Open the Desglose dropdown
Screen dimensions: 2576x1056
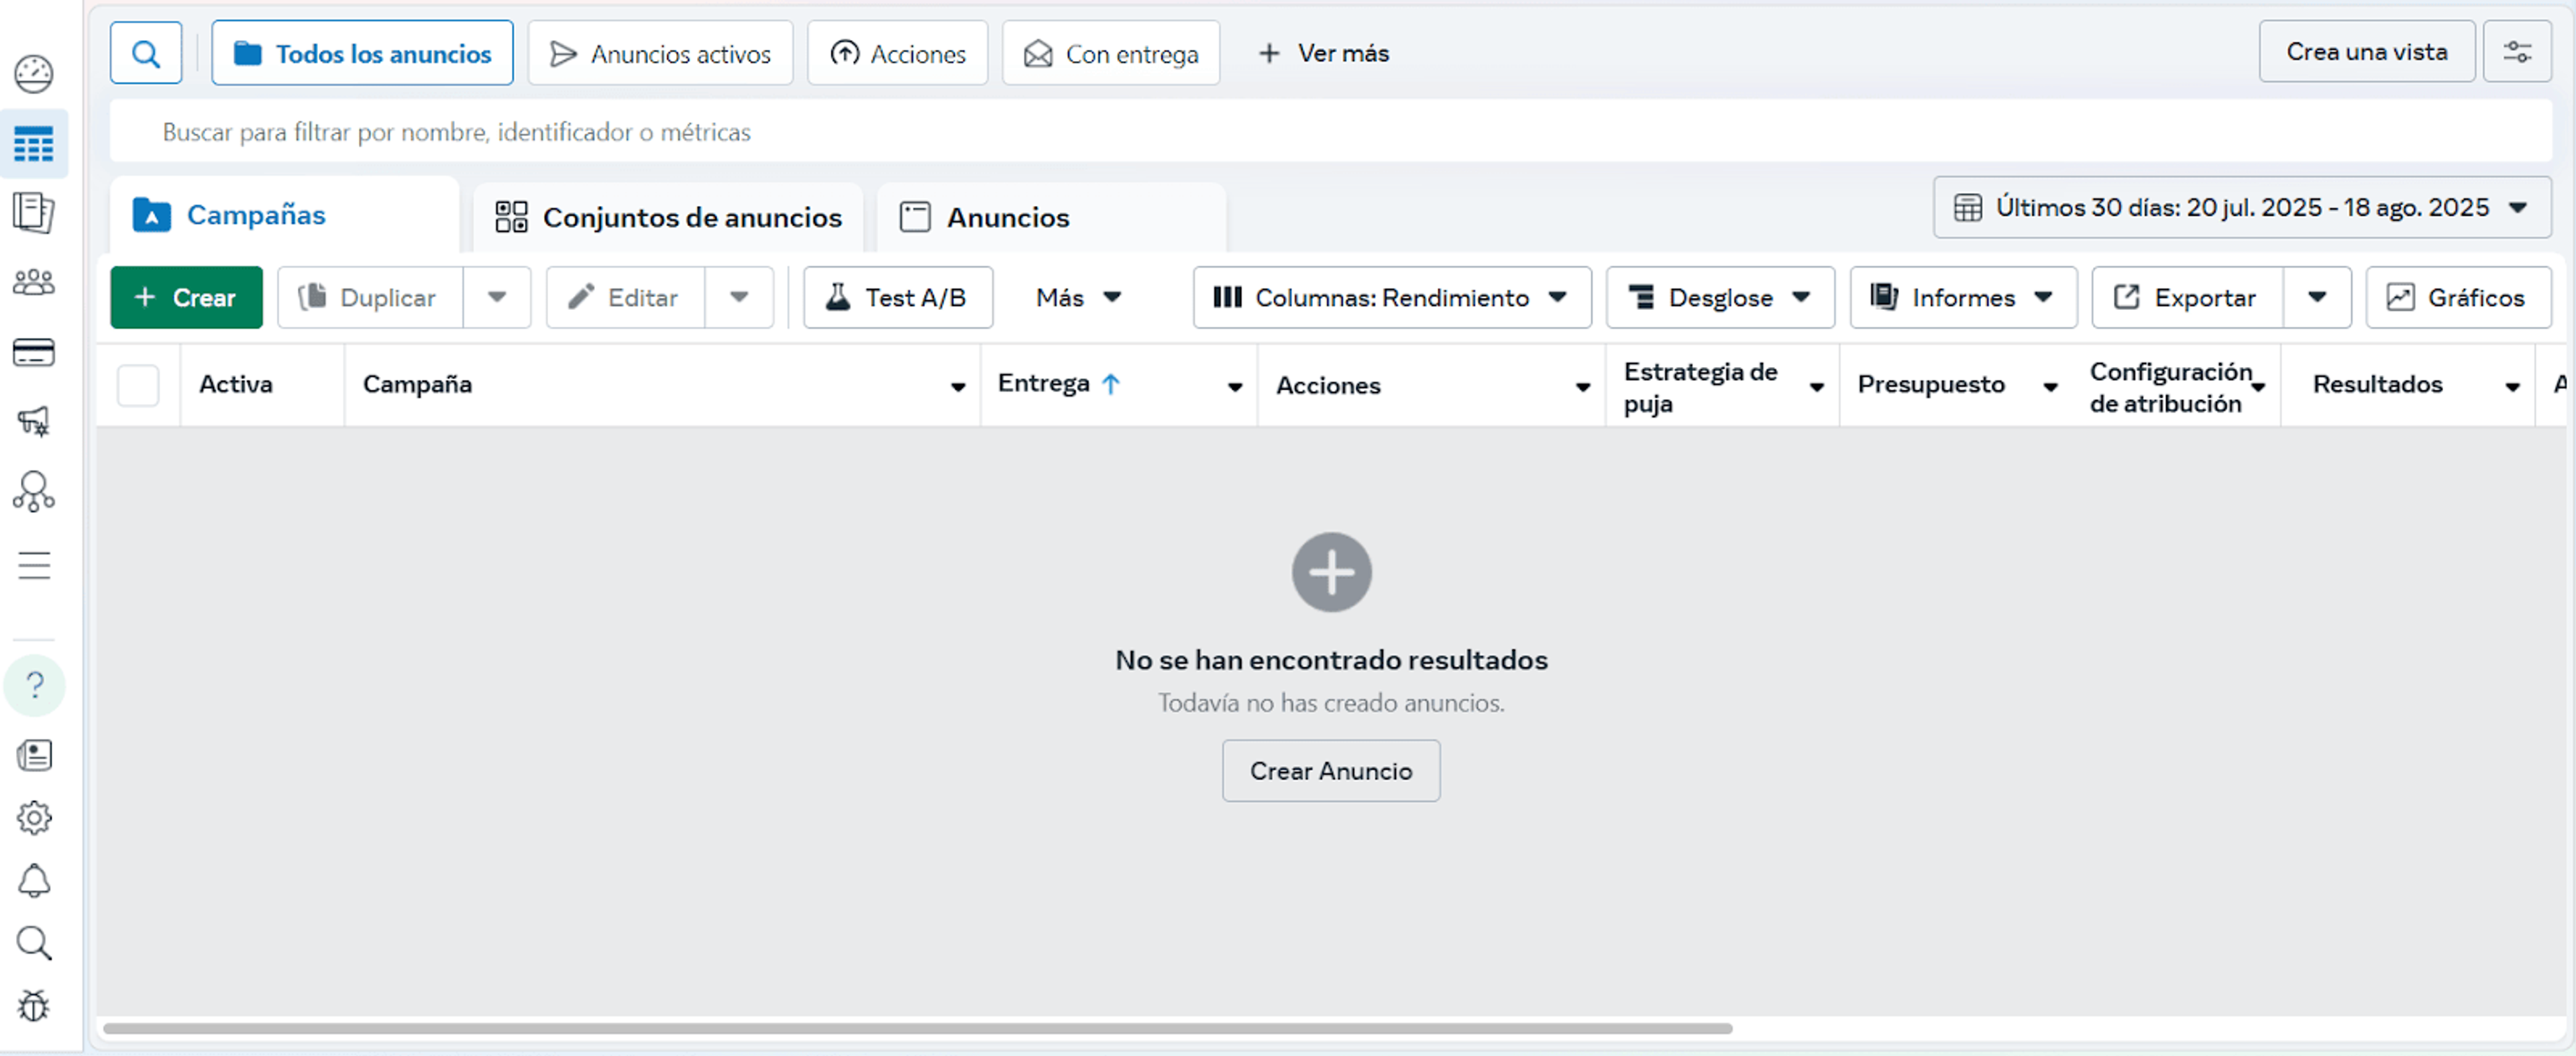tap(1720, 298)
